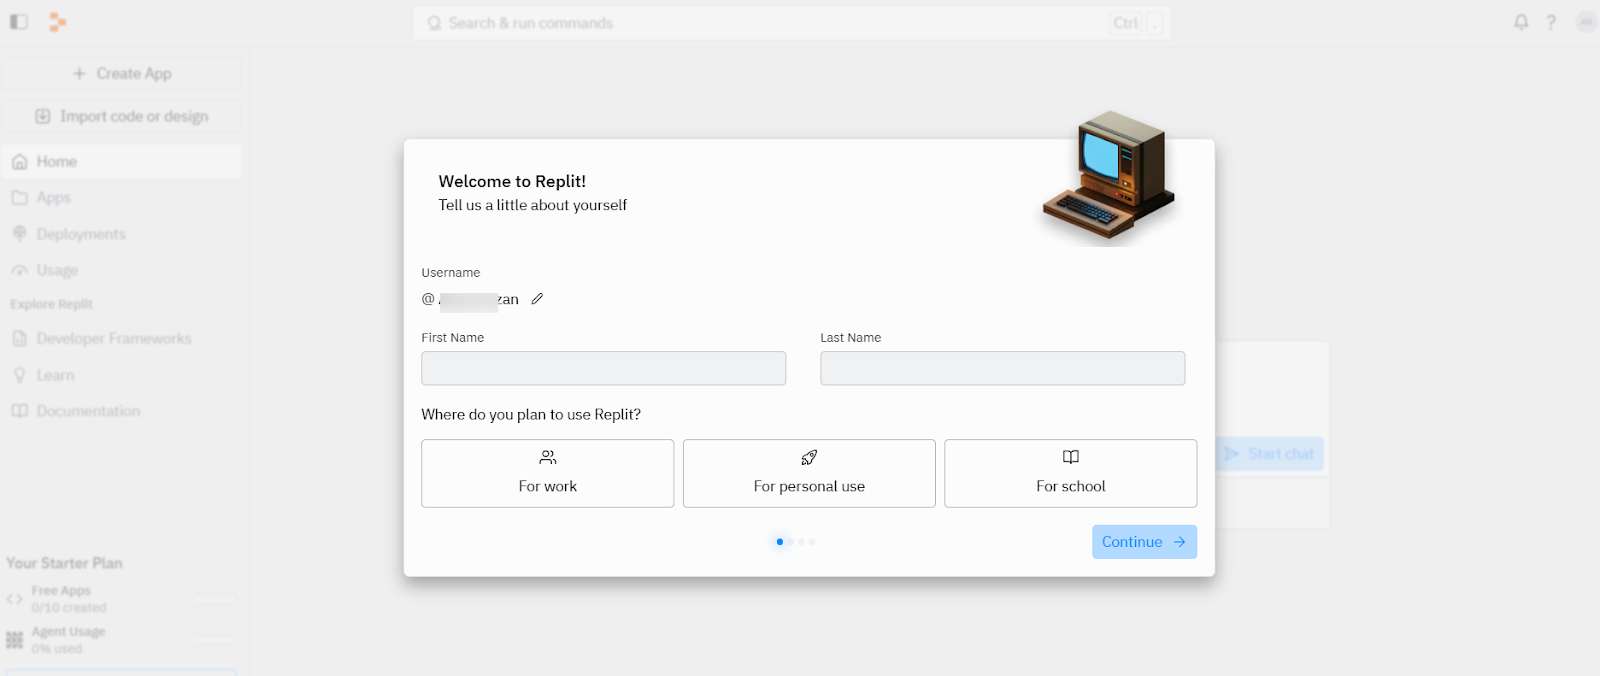Click the Agent Usage progress bar
The width and height of the screenshot is (1600, 676).
coord(215,640)
